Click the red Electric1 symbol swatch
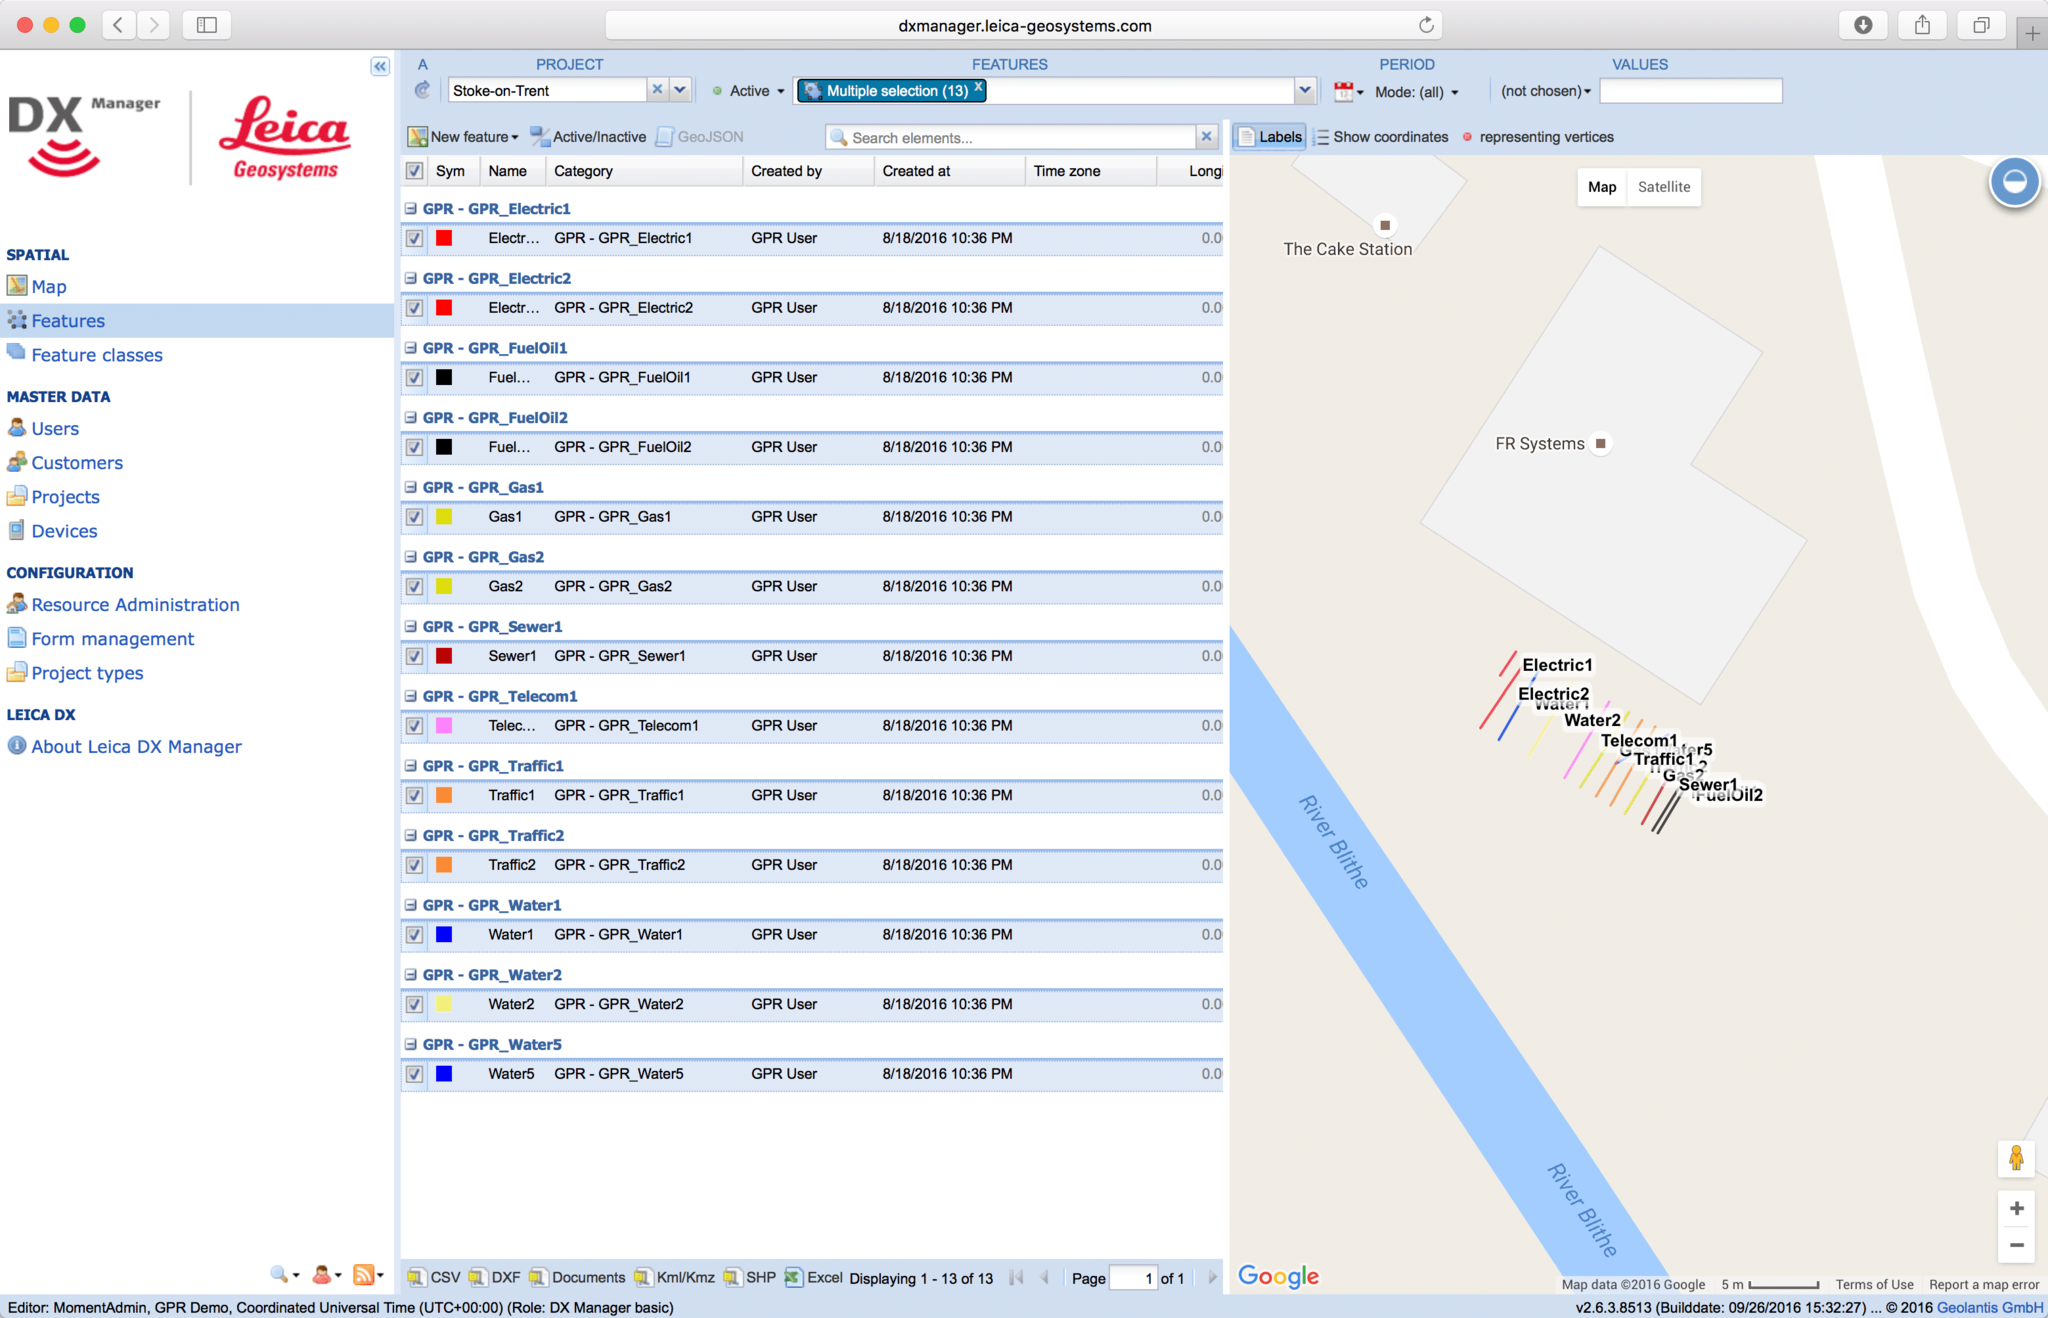This screenshot has height=1318, width=2048. [x=444, y=238]
